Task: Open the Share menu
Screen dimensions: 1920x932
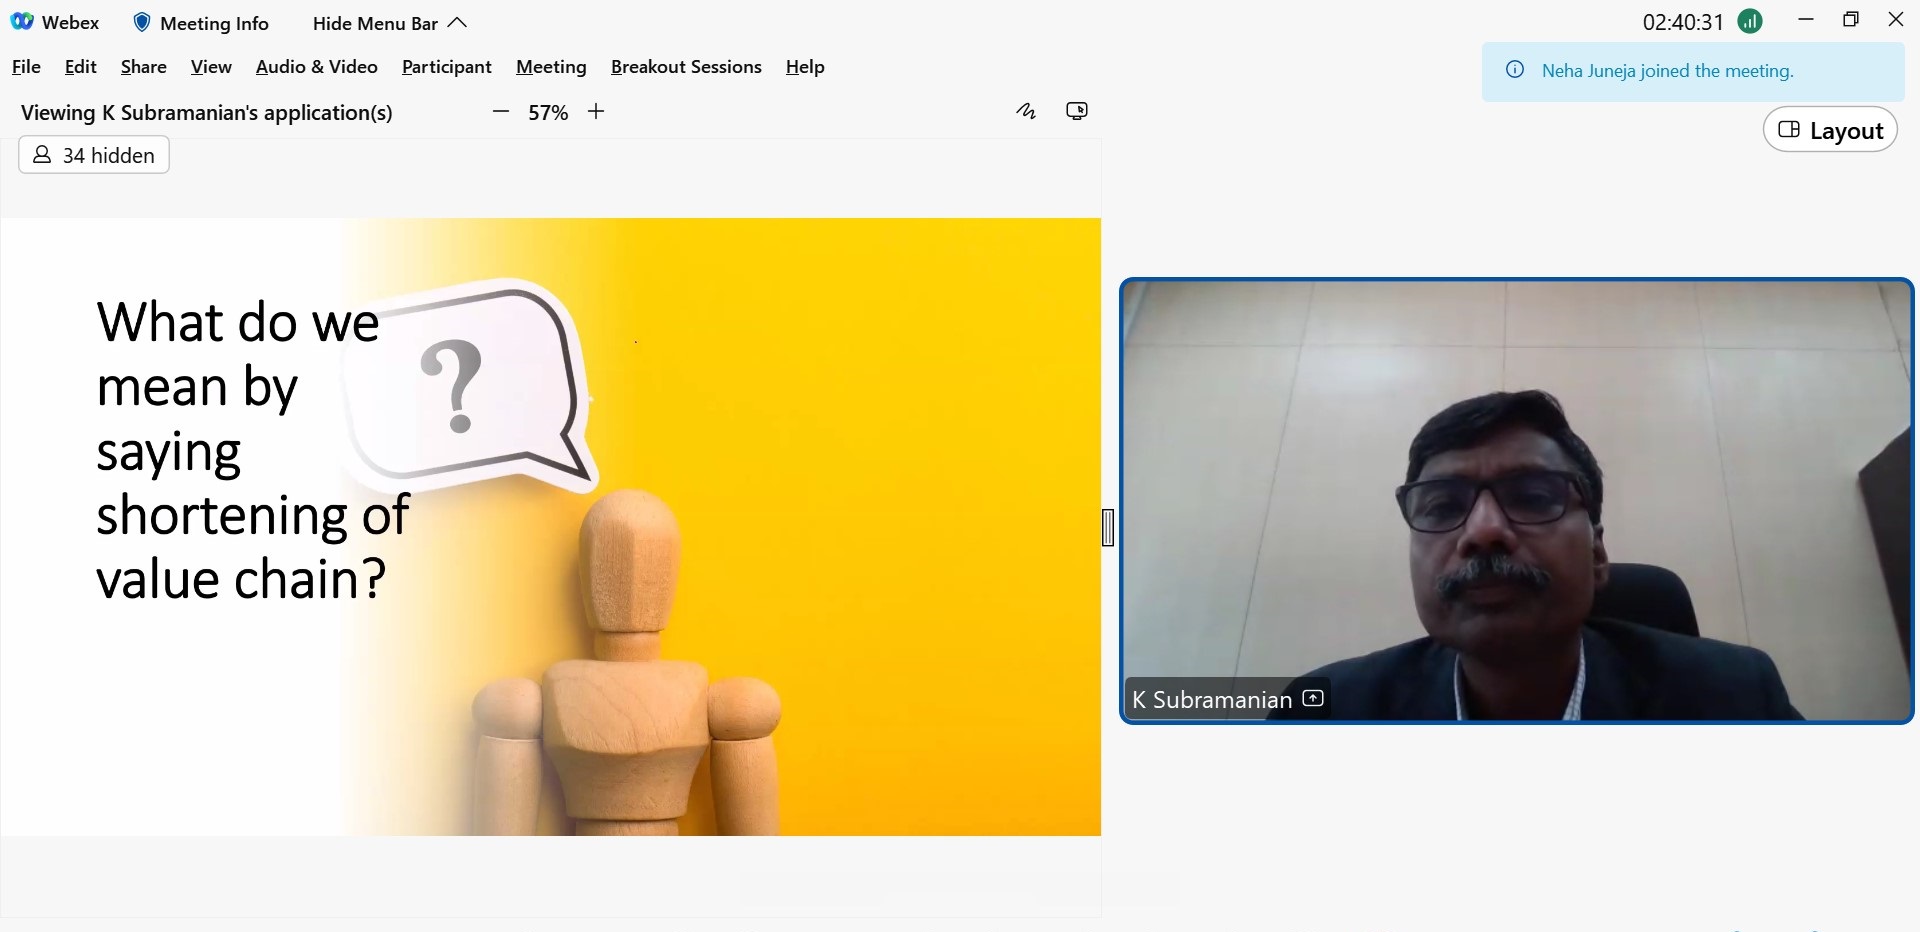Action: point(143,67)
